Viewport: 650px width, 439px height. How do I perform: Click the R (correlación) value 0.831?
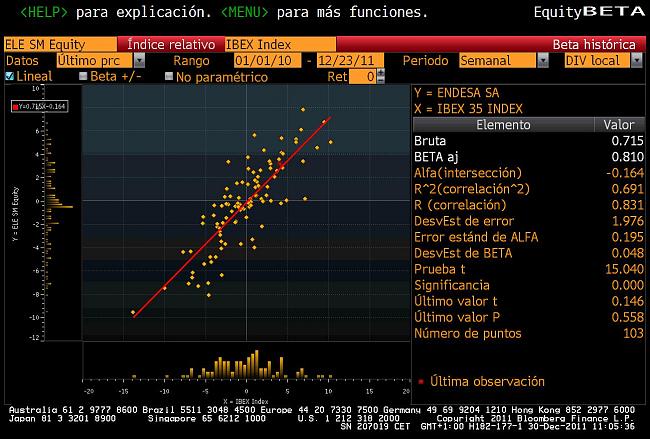627,205
